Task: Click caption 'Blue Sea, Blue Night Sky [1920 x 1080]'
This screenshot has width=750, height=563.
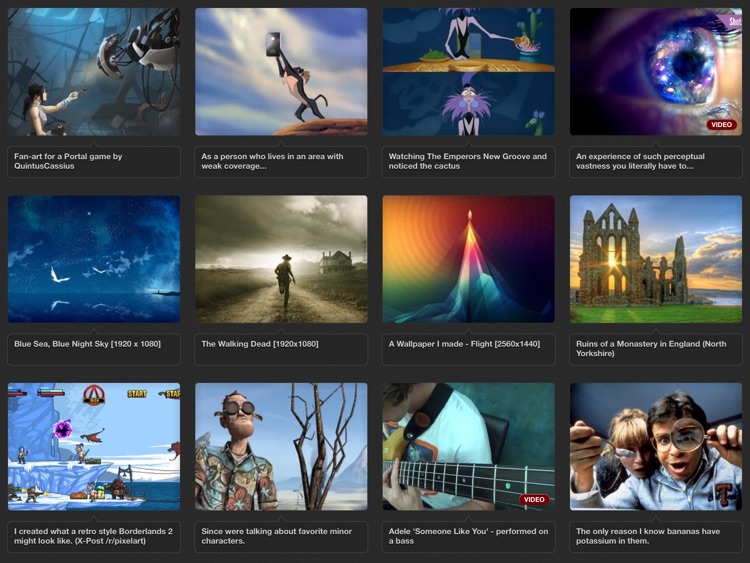Action: pos(88,344)
